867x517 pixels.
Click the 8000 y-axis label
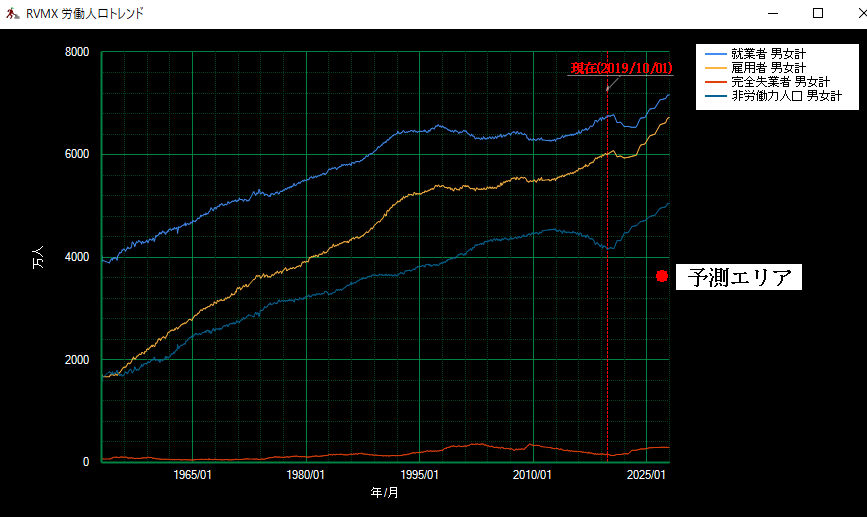(77, 52)
